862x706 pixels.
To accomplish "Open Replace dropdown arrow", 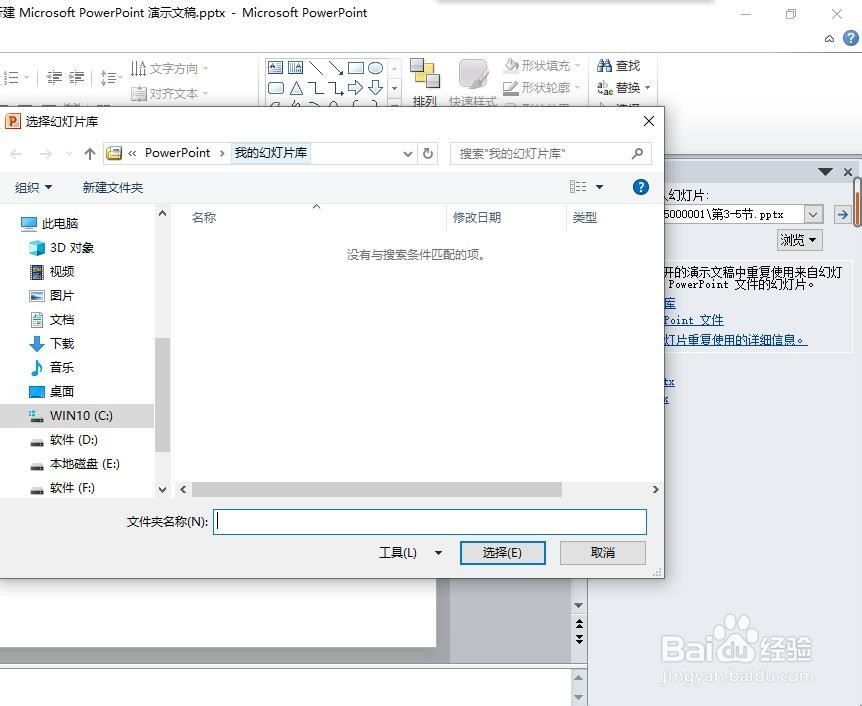I will point(647,88).
